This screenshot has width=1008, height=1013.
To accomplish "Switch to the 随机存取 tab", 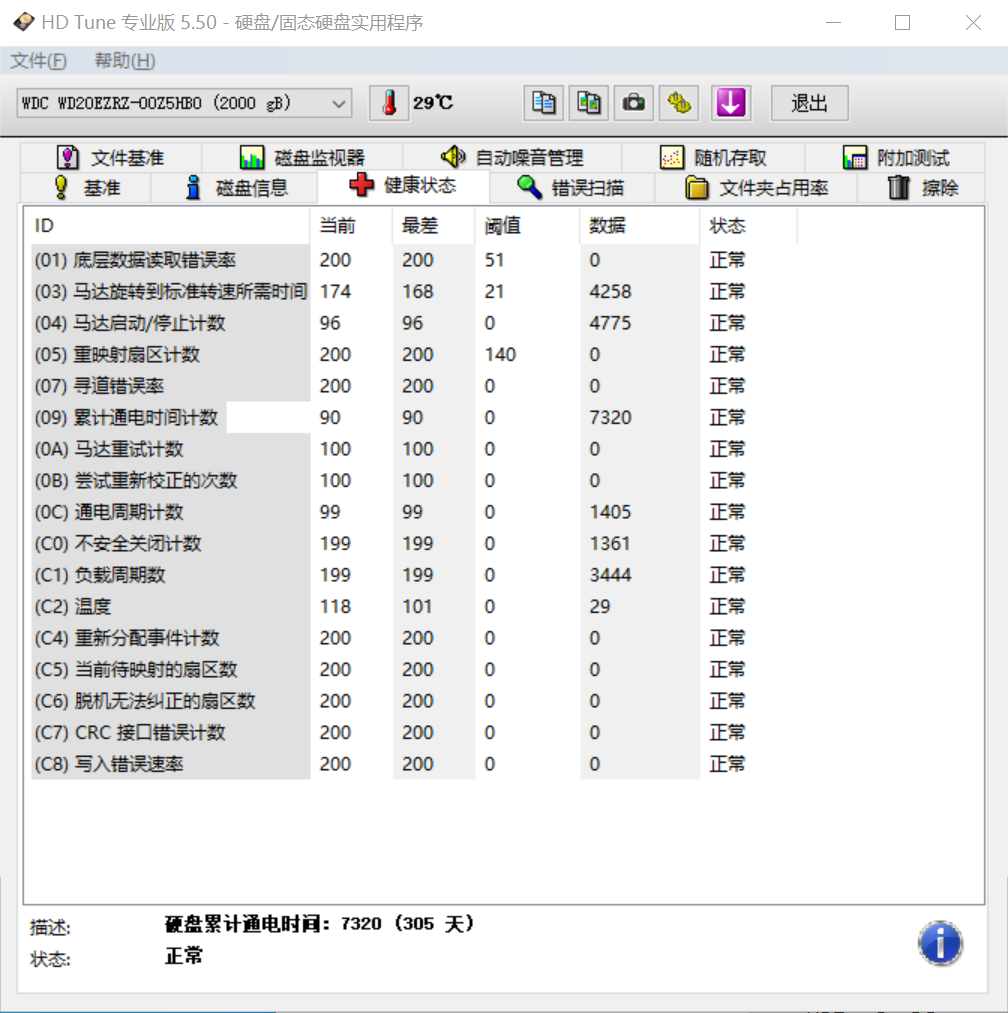I will pyautogui.click(x=713, y=158).
